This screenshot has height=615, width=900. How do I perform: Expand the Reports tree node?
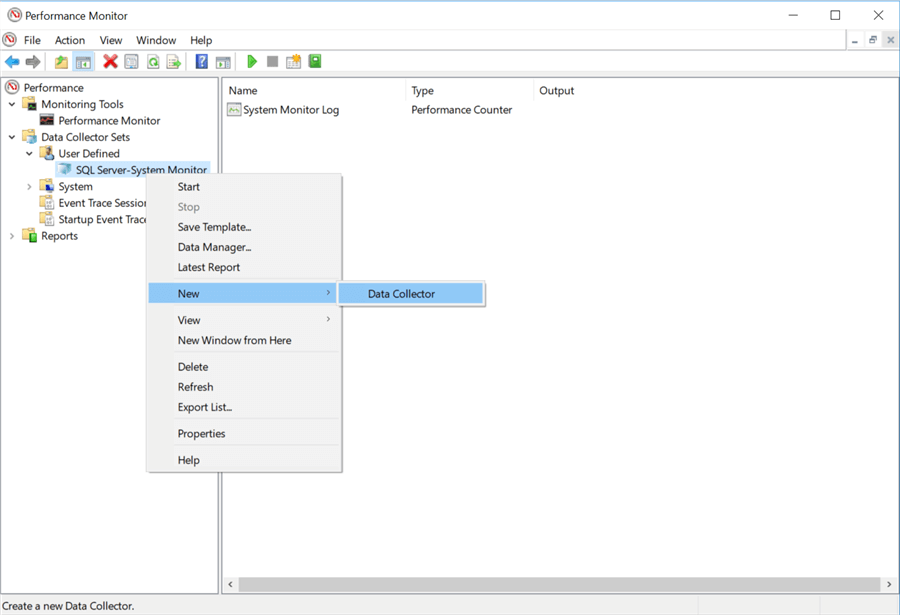coord(12,236)
